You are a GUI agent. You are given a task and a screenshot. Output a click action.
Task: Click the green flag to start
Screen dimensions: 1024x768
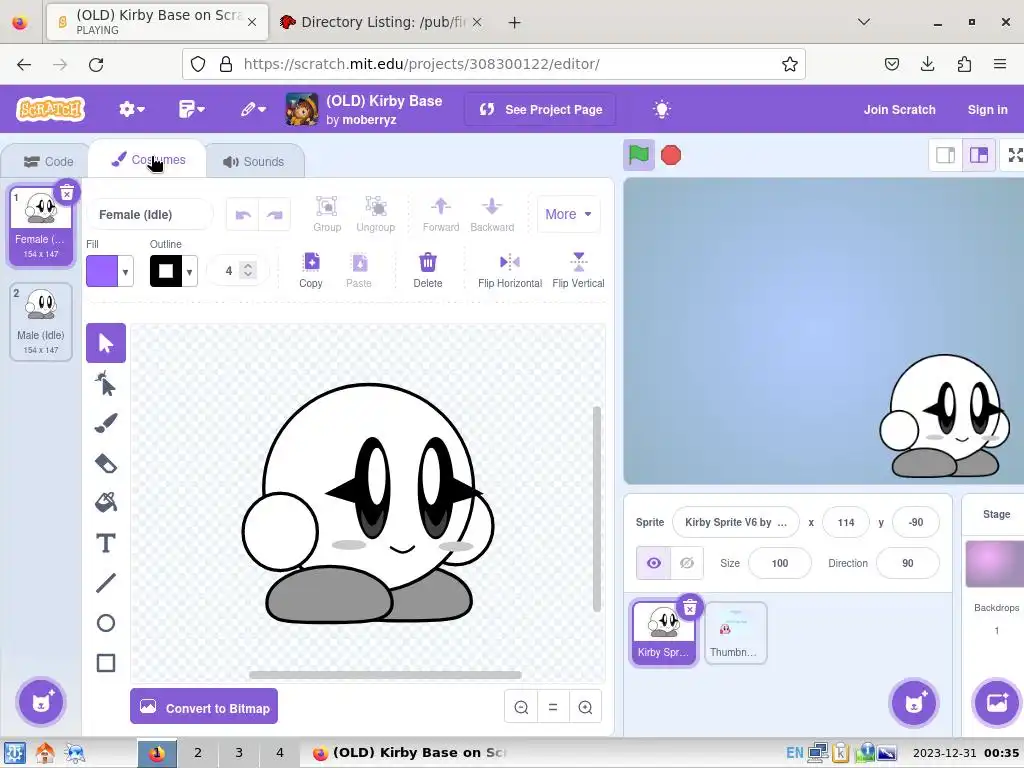(x=639, y=155)
